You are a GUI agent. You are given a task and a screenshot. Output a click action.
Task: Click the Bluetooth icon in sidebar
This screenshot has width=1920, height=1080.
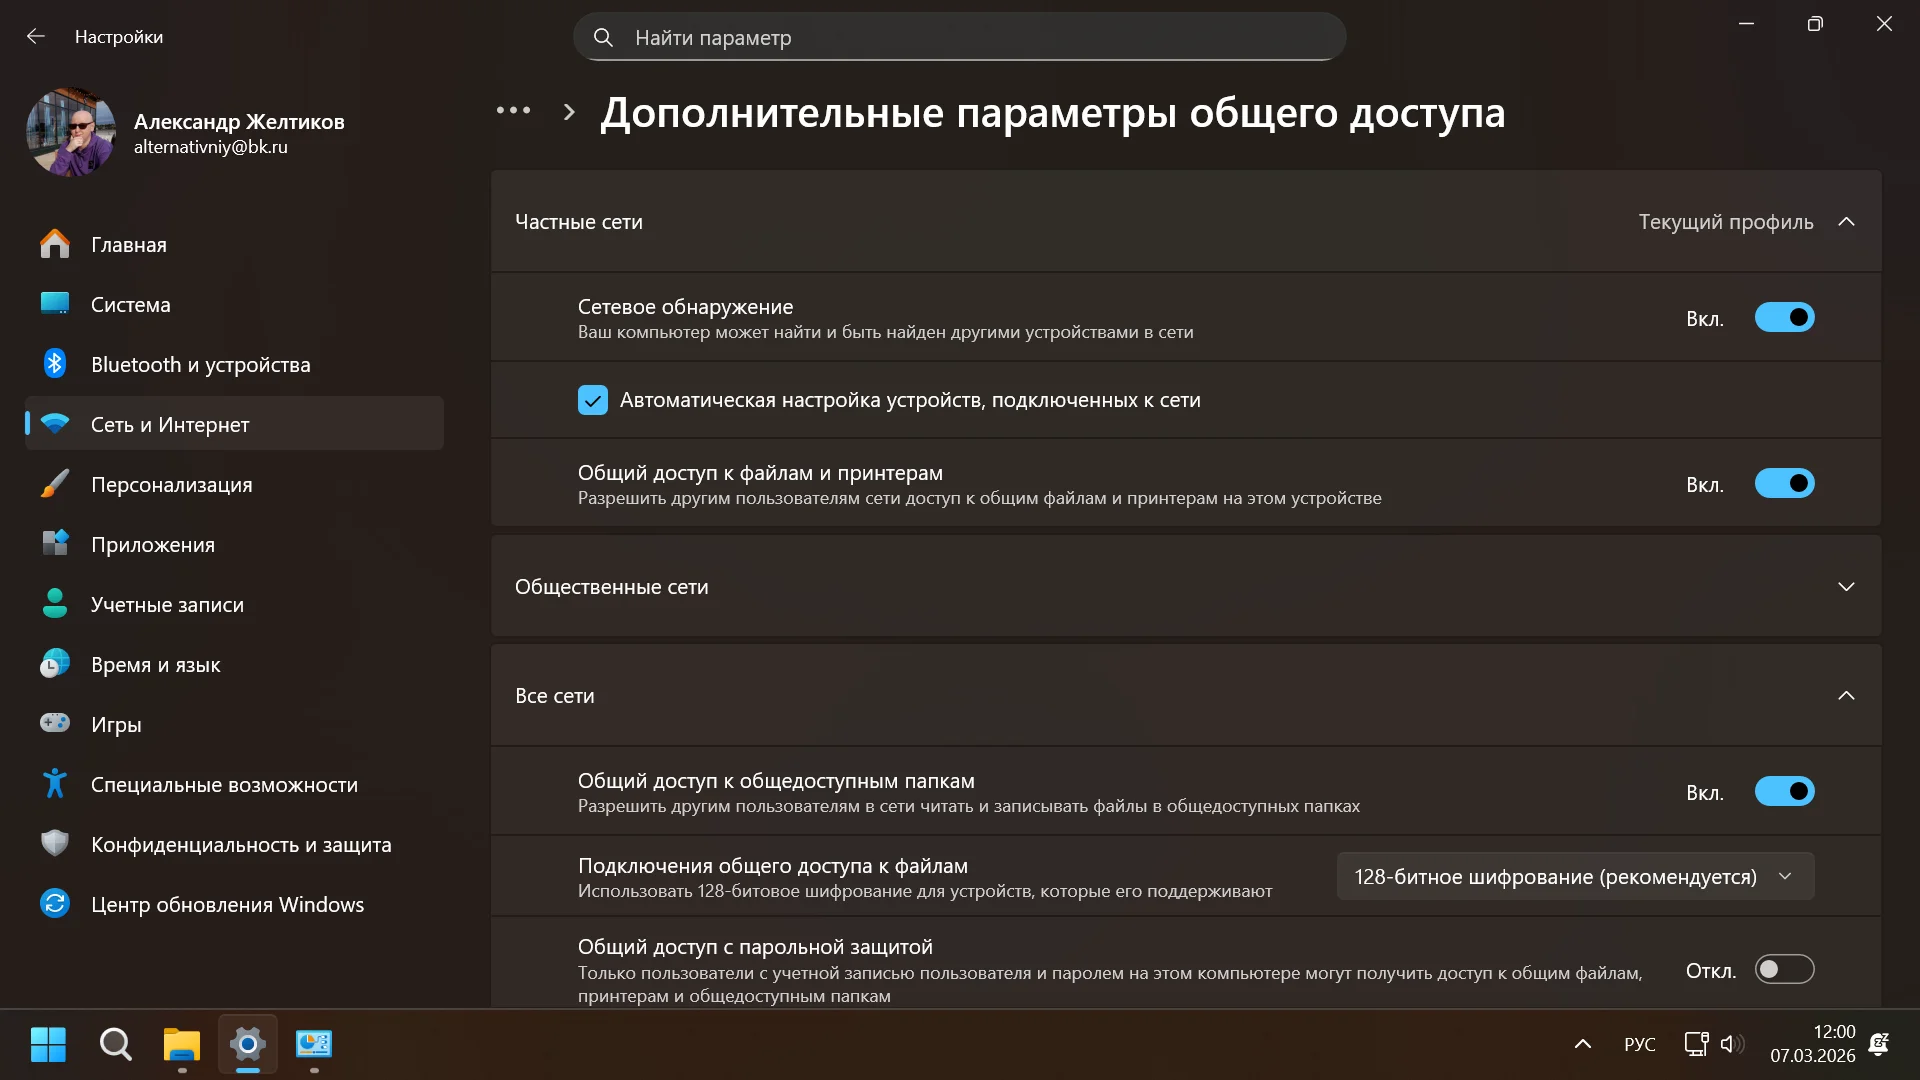point(55,364)
